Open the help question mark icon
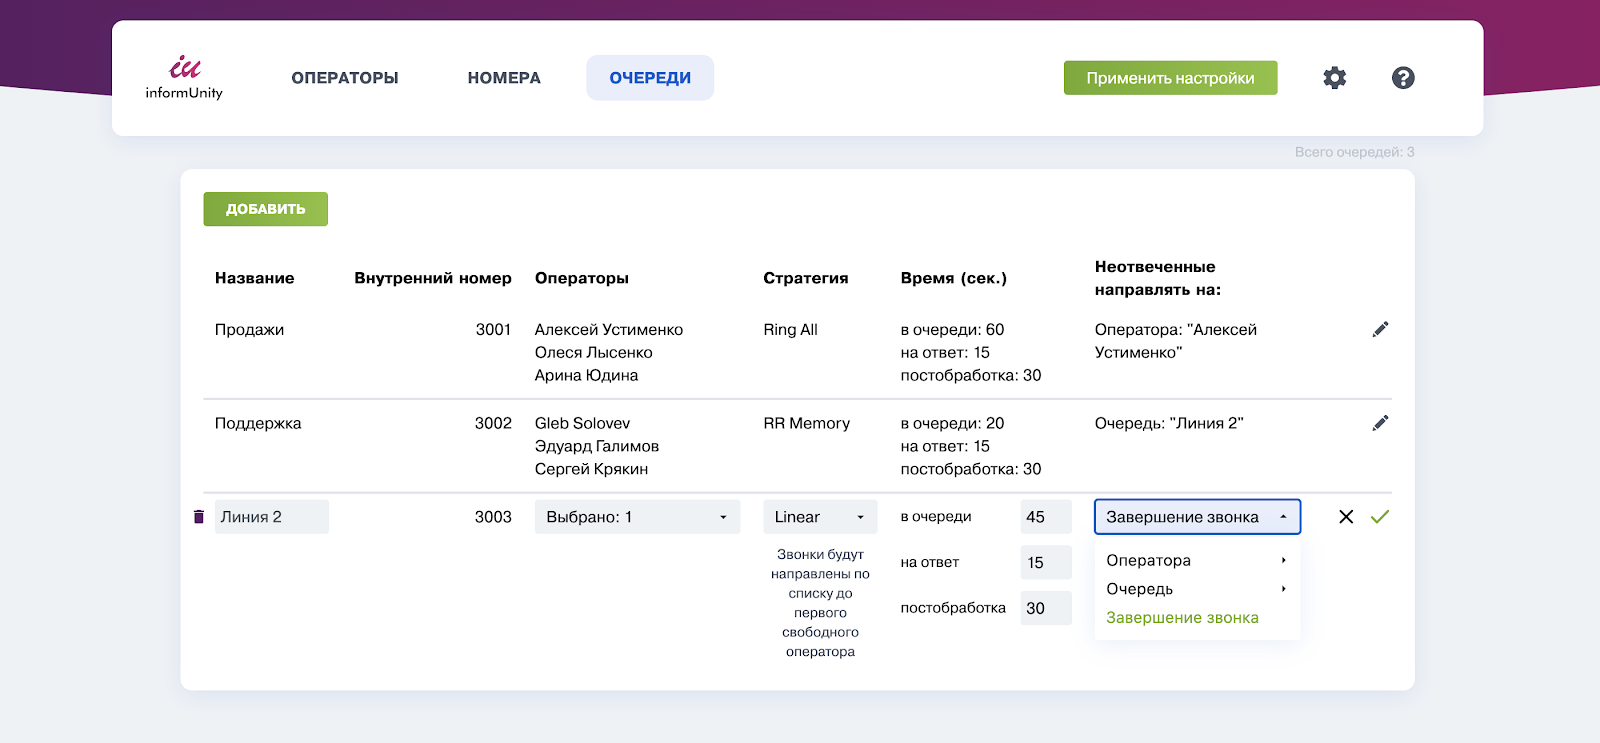The width and height of the screenshot is (1600, 743). click(x=1403, y=78)
